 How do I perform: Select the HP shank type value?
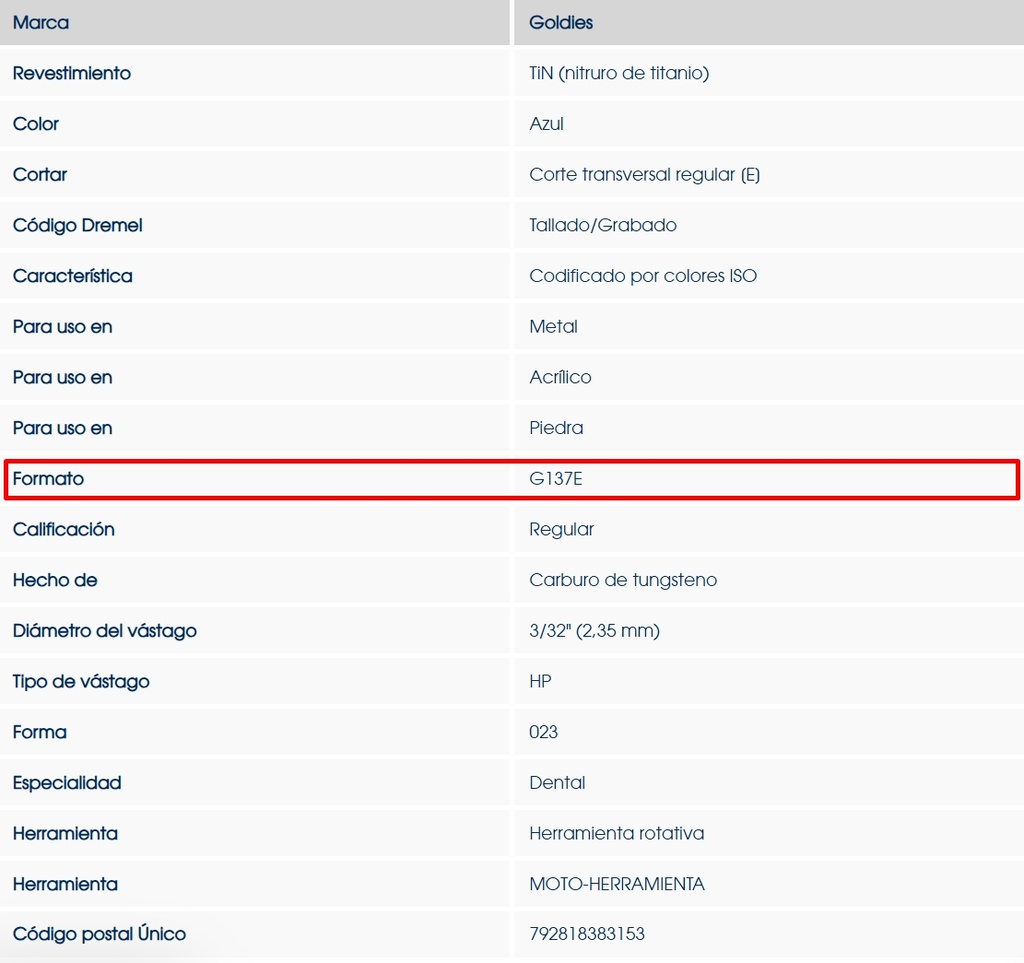[540, 681]
